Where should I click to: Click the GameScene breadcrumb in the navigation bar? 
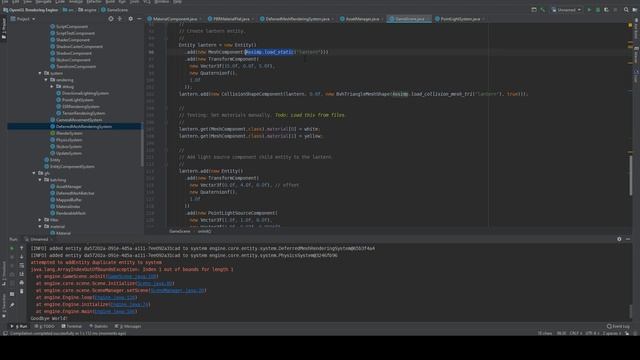point(114,10)
